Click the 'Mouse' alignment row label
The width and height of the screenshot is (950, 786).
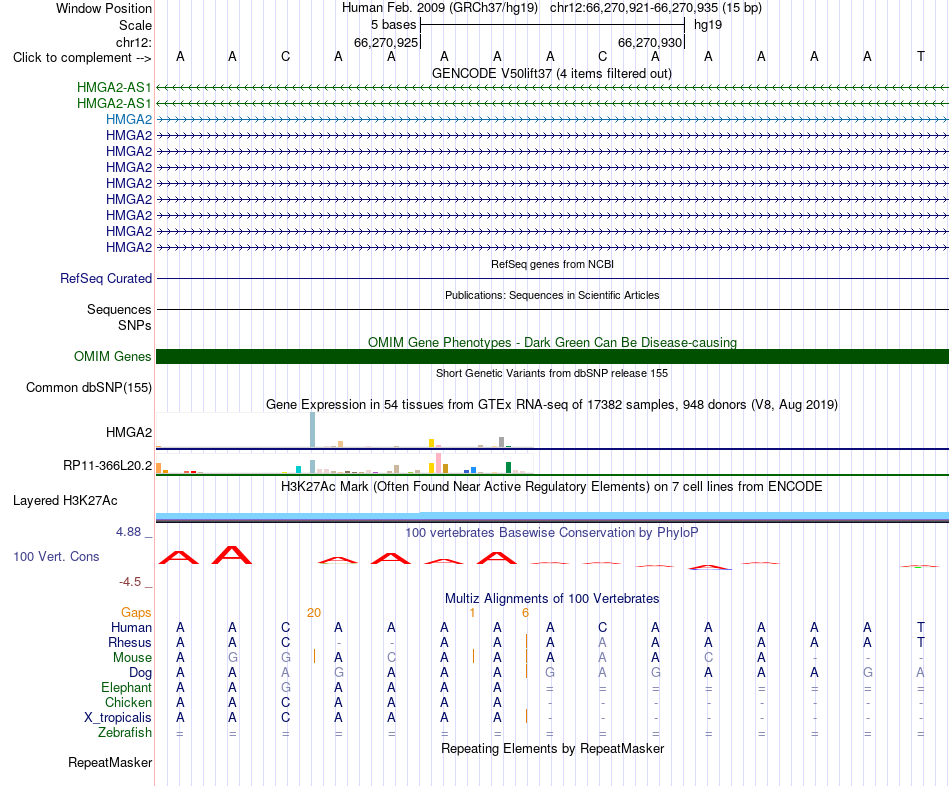click(132, 658)
